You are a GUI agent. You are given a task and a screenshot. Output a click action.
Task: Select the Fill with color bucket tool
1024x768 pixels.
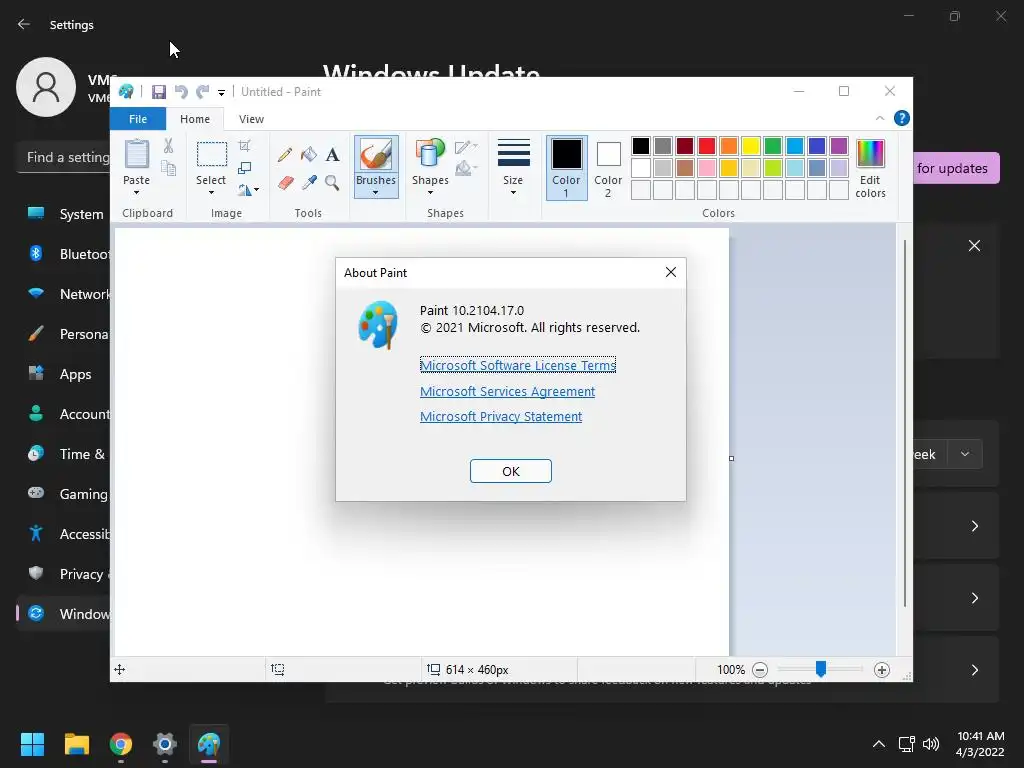[x=308, y=155]
